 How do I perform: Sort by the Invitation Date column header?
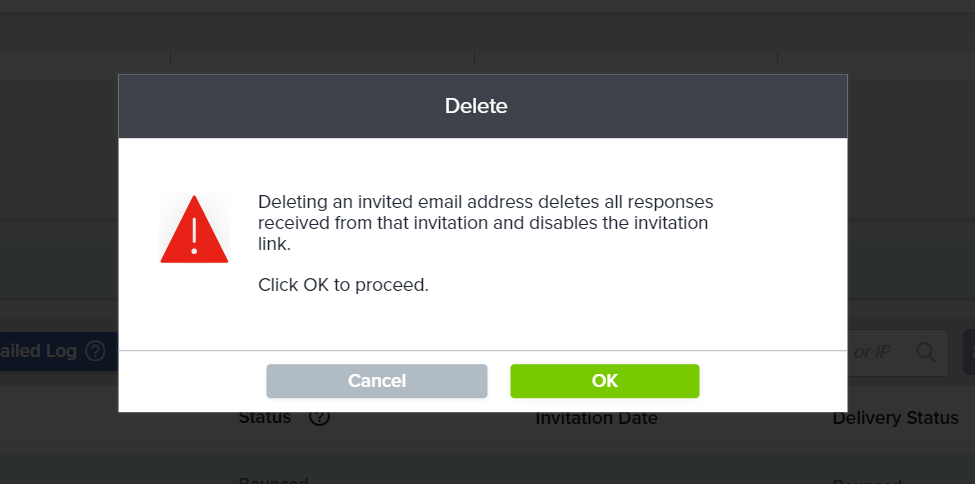596,418
